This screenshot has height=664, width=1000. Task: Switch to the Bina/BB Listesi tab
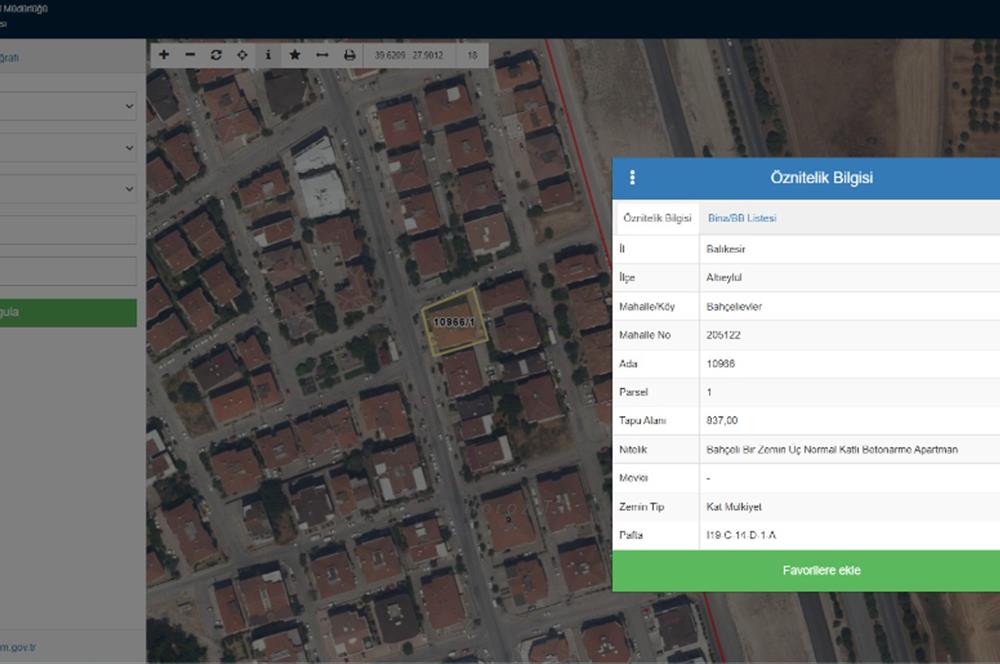(742, 218)
